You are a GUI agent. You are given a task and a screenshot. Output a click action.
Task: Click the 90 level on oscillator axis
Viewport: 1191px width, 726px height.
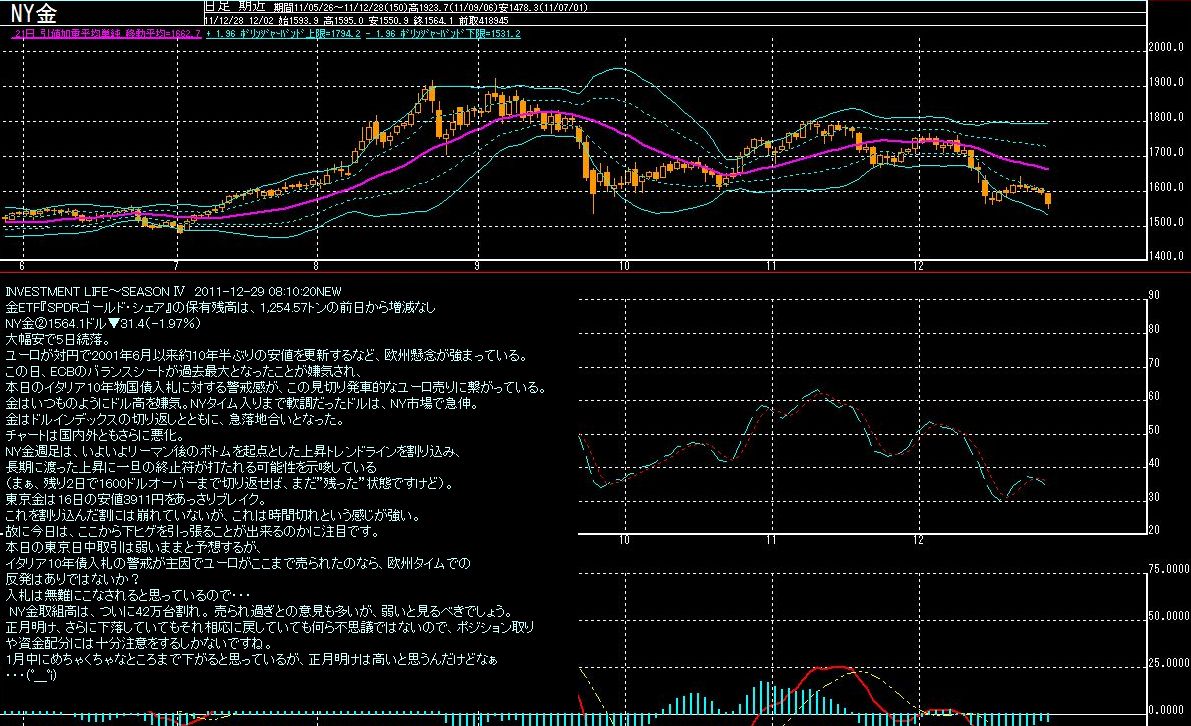coord(1154,295)
